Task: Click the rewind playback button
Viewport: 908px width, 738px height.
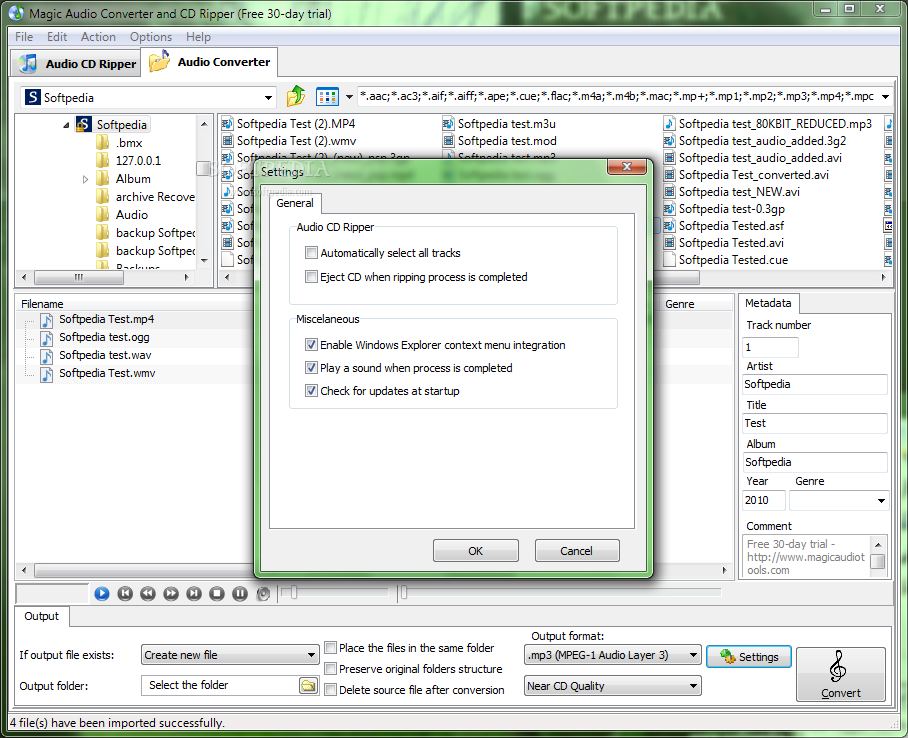Action: point(148,594)
